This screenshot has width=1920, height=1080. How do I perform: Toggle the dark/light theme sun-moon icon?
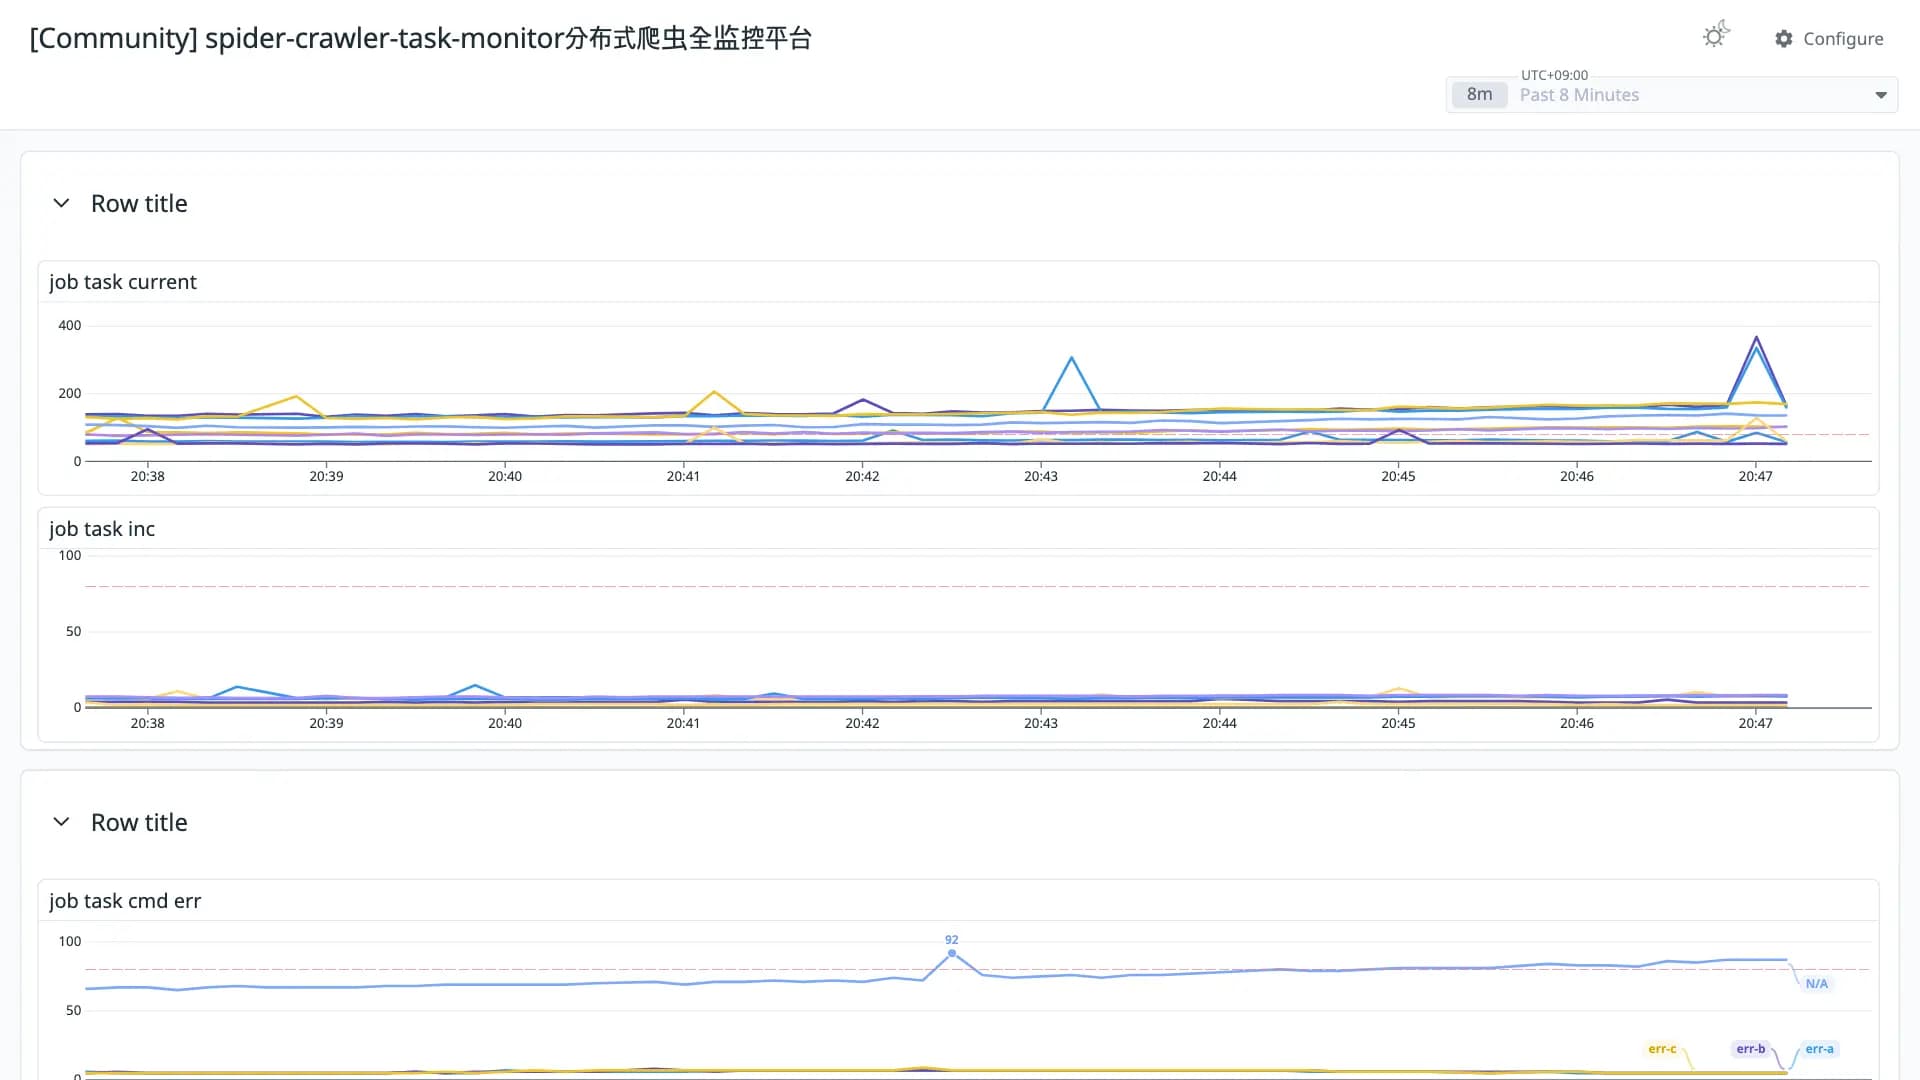point(1716,35)
